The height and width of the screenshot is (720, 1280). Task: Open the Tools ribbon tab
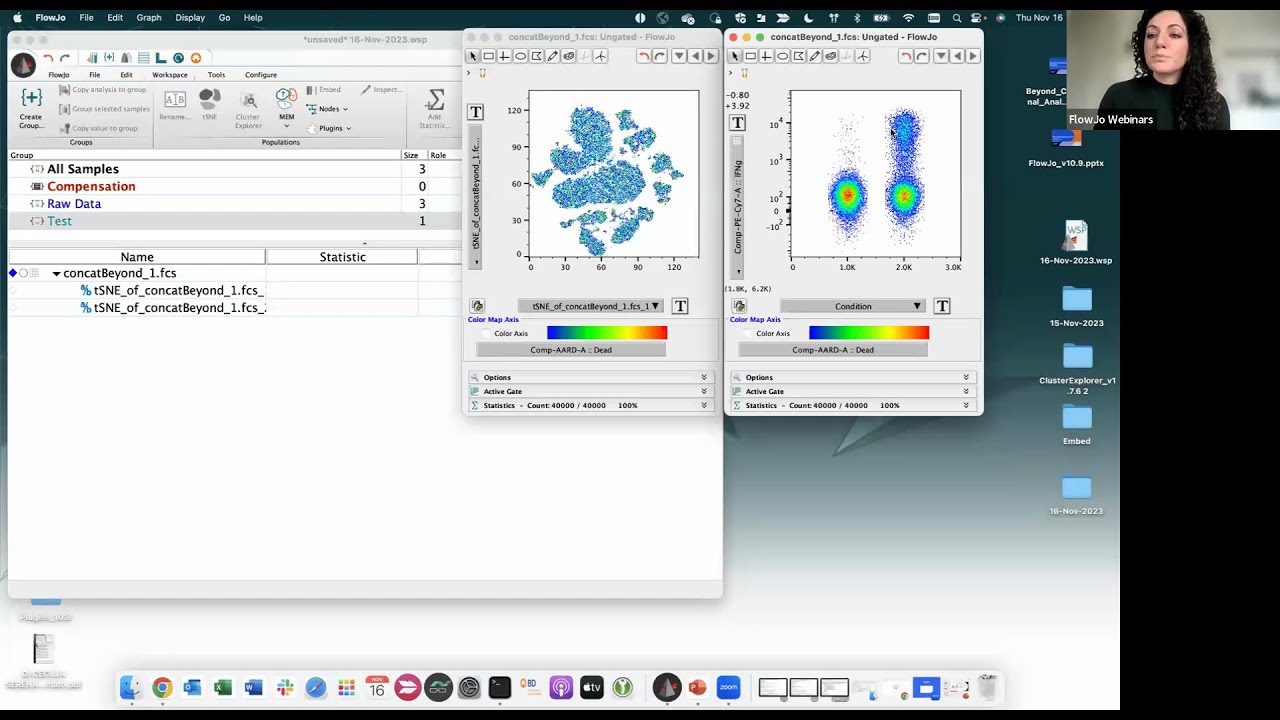(x=216, y=75)
